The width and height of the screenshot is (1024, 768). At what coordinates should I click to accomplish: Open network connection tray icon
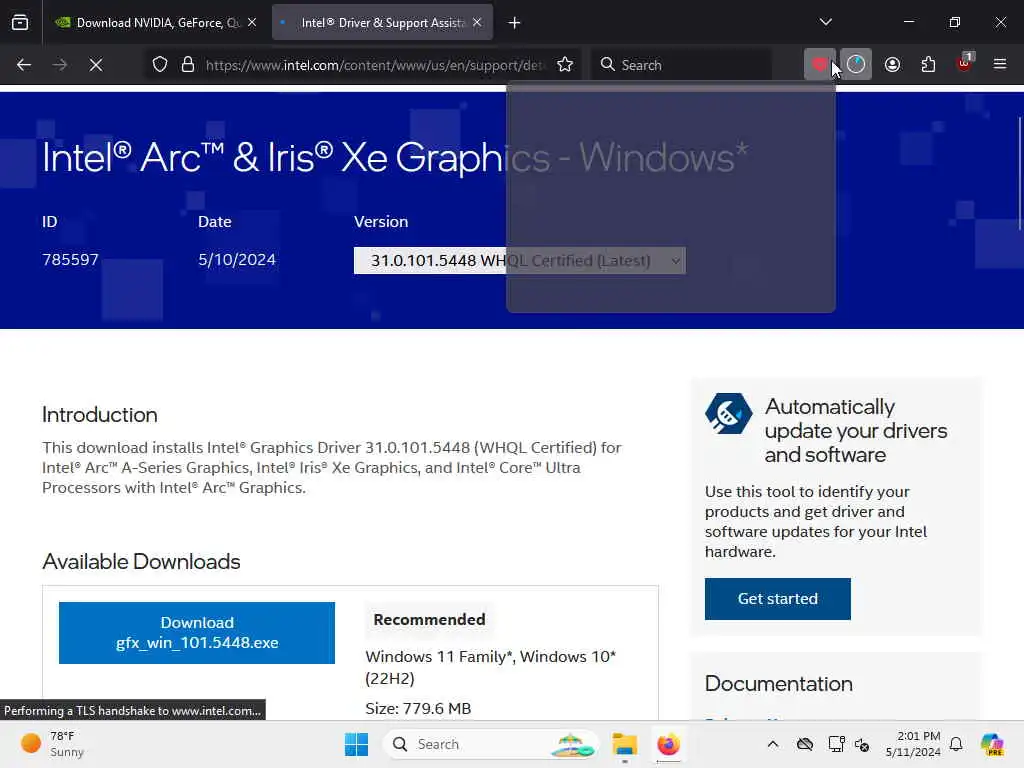click(836, 744)
